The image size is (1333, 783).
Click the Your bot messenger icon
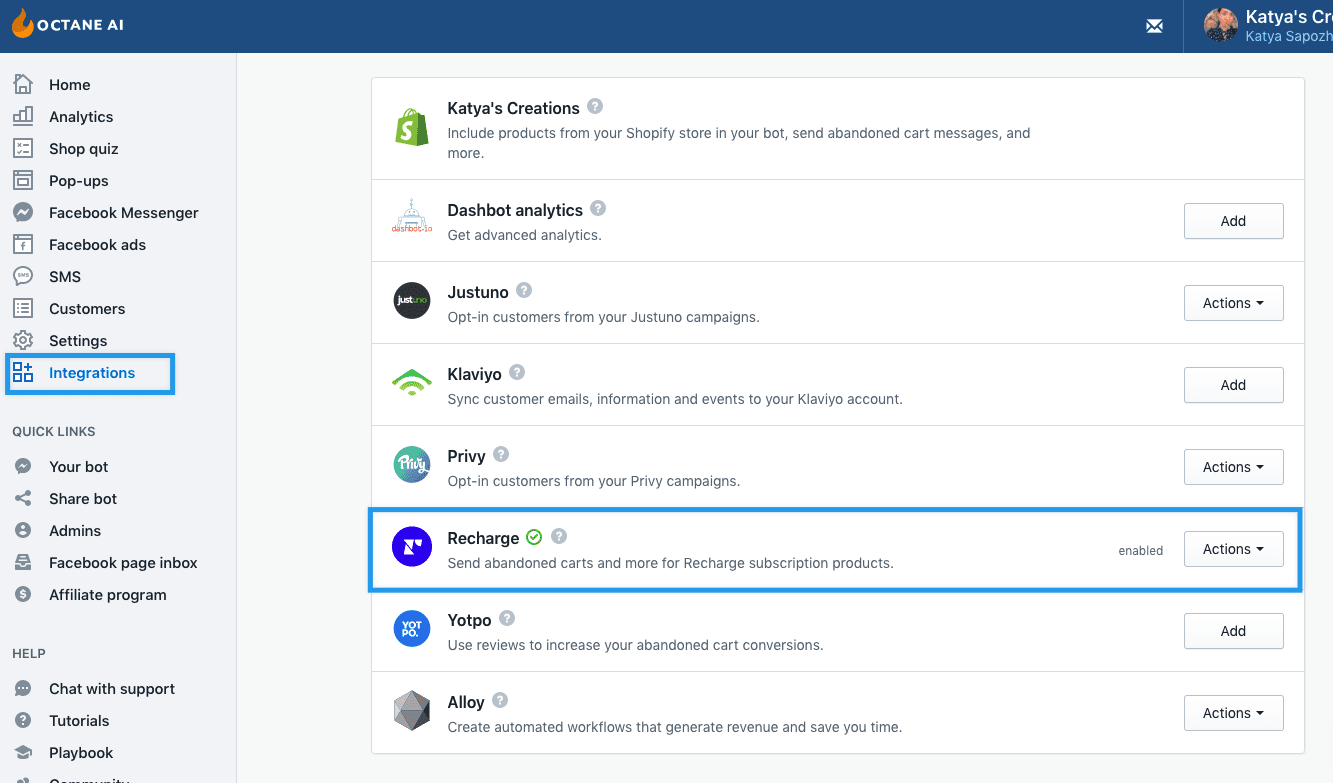click(23, 466)
